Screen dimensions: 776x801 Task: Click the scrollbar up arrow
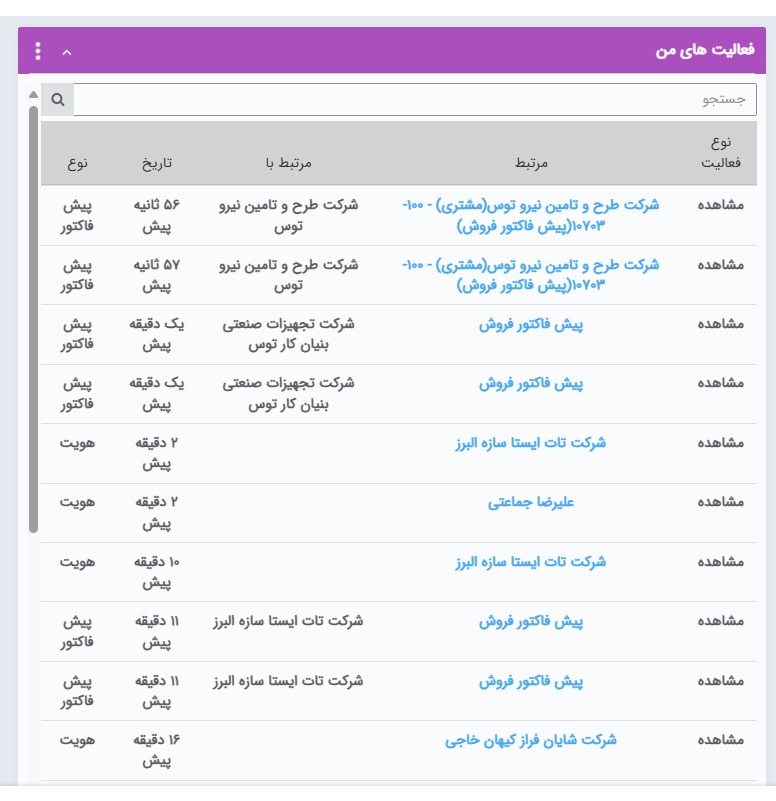33,95
